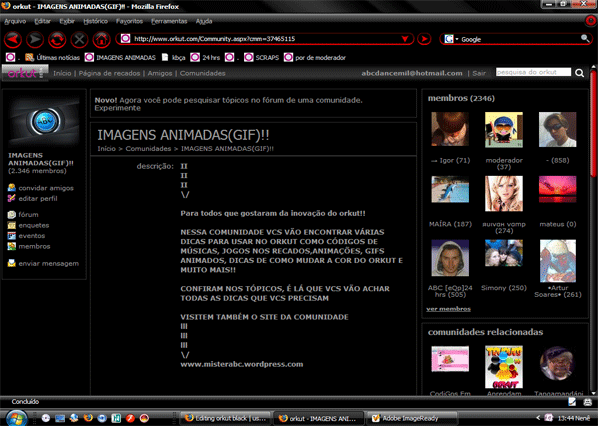The width and height of the screenshot is (598, 426).
Task: Click the red Go arrow beside address bar
Action: click(424, 39)
